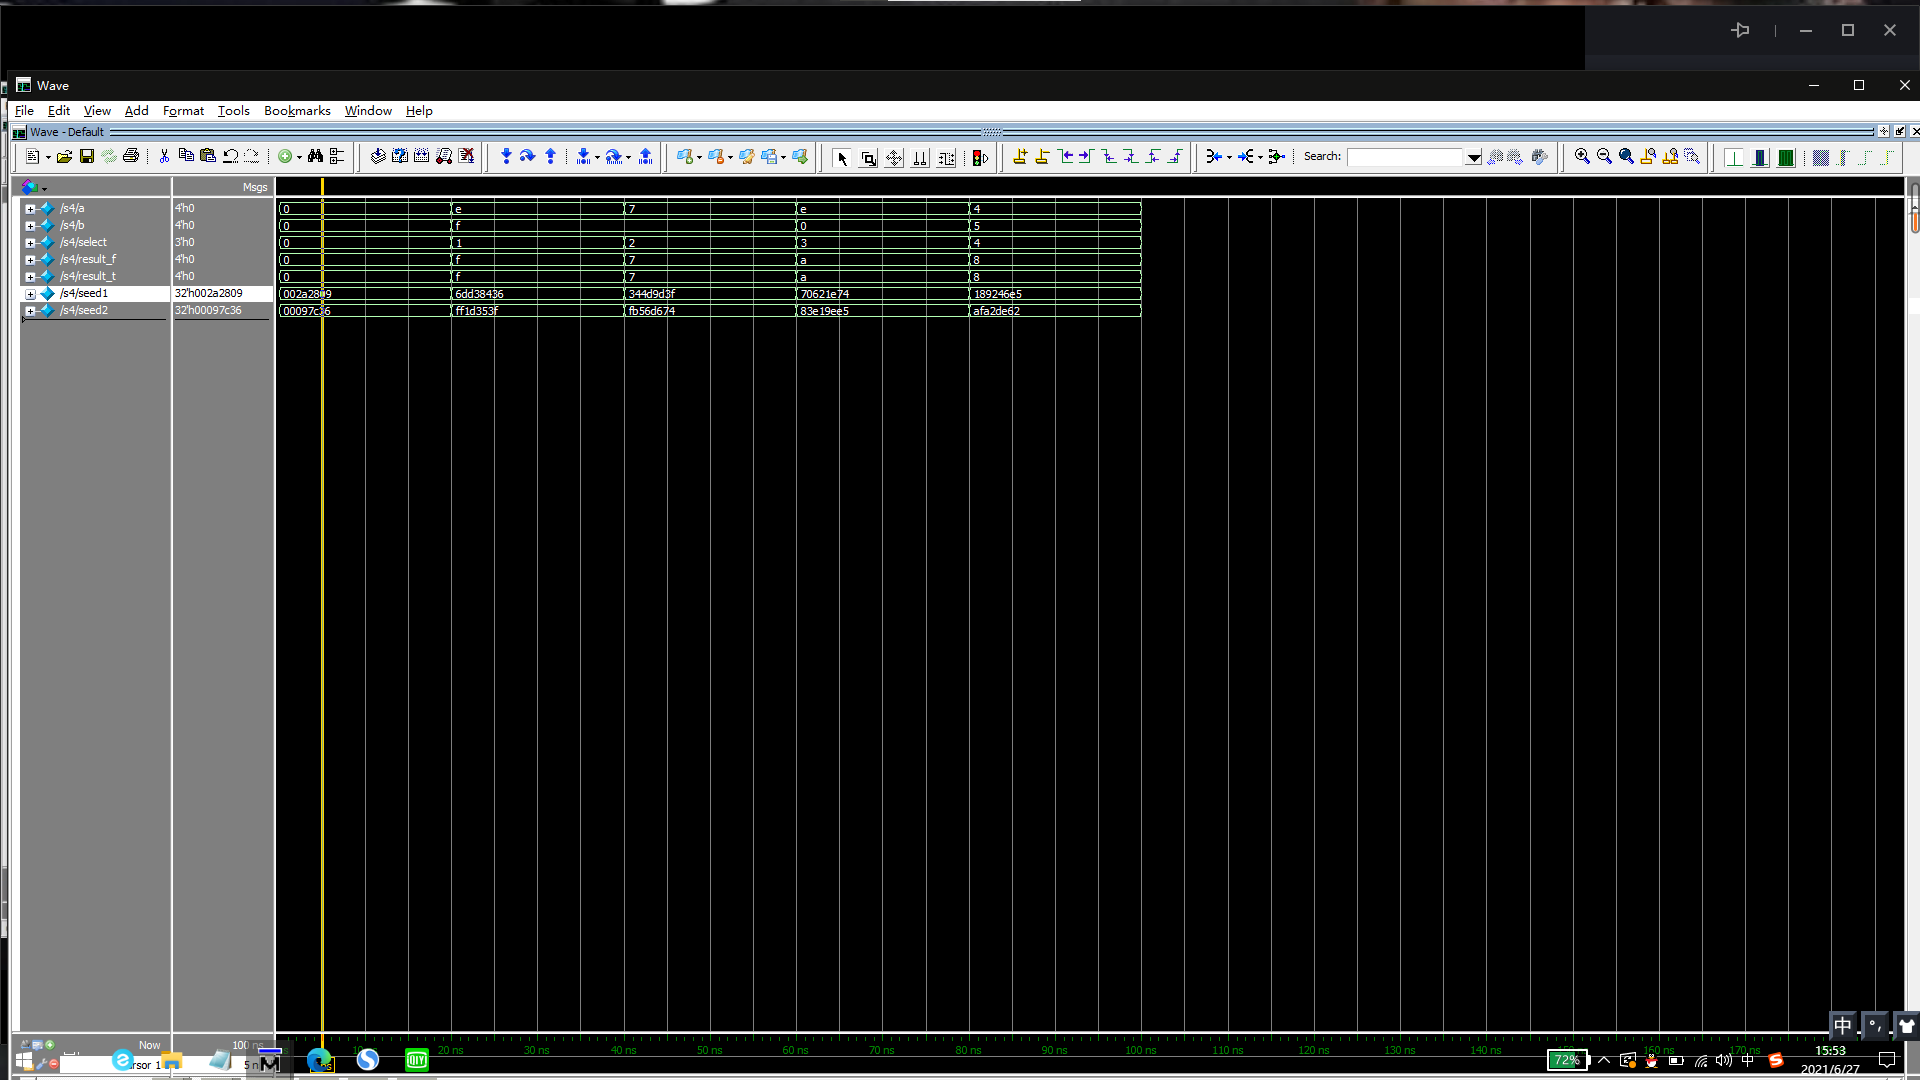Viewport: 1920px width, 1080px height.
Task: Click the Save floppy disk icon
Action: pyautogui.click(x=87, y=156)
